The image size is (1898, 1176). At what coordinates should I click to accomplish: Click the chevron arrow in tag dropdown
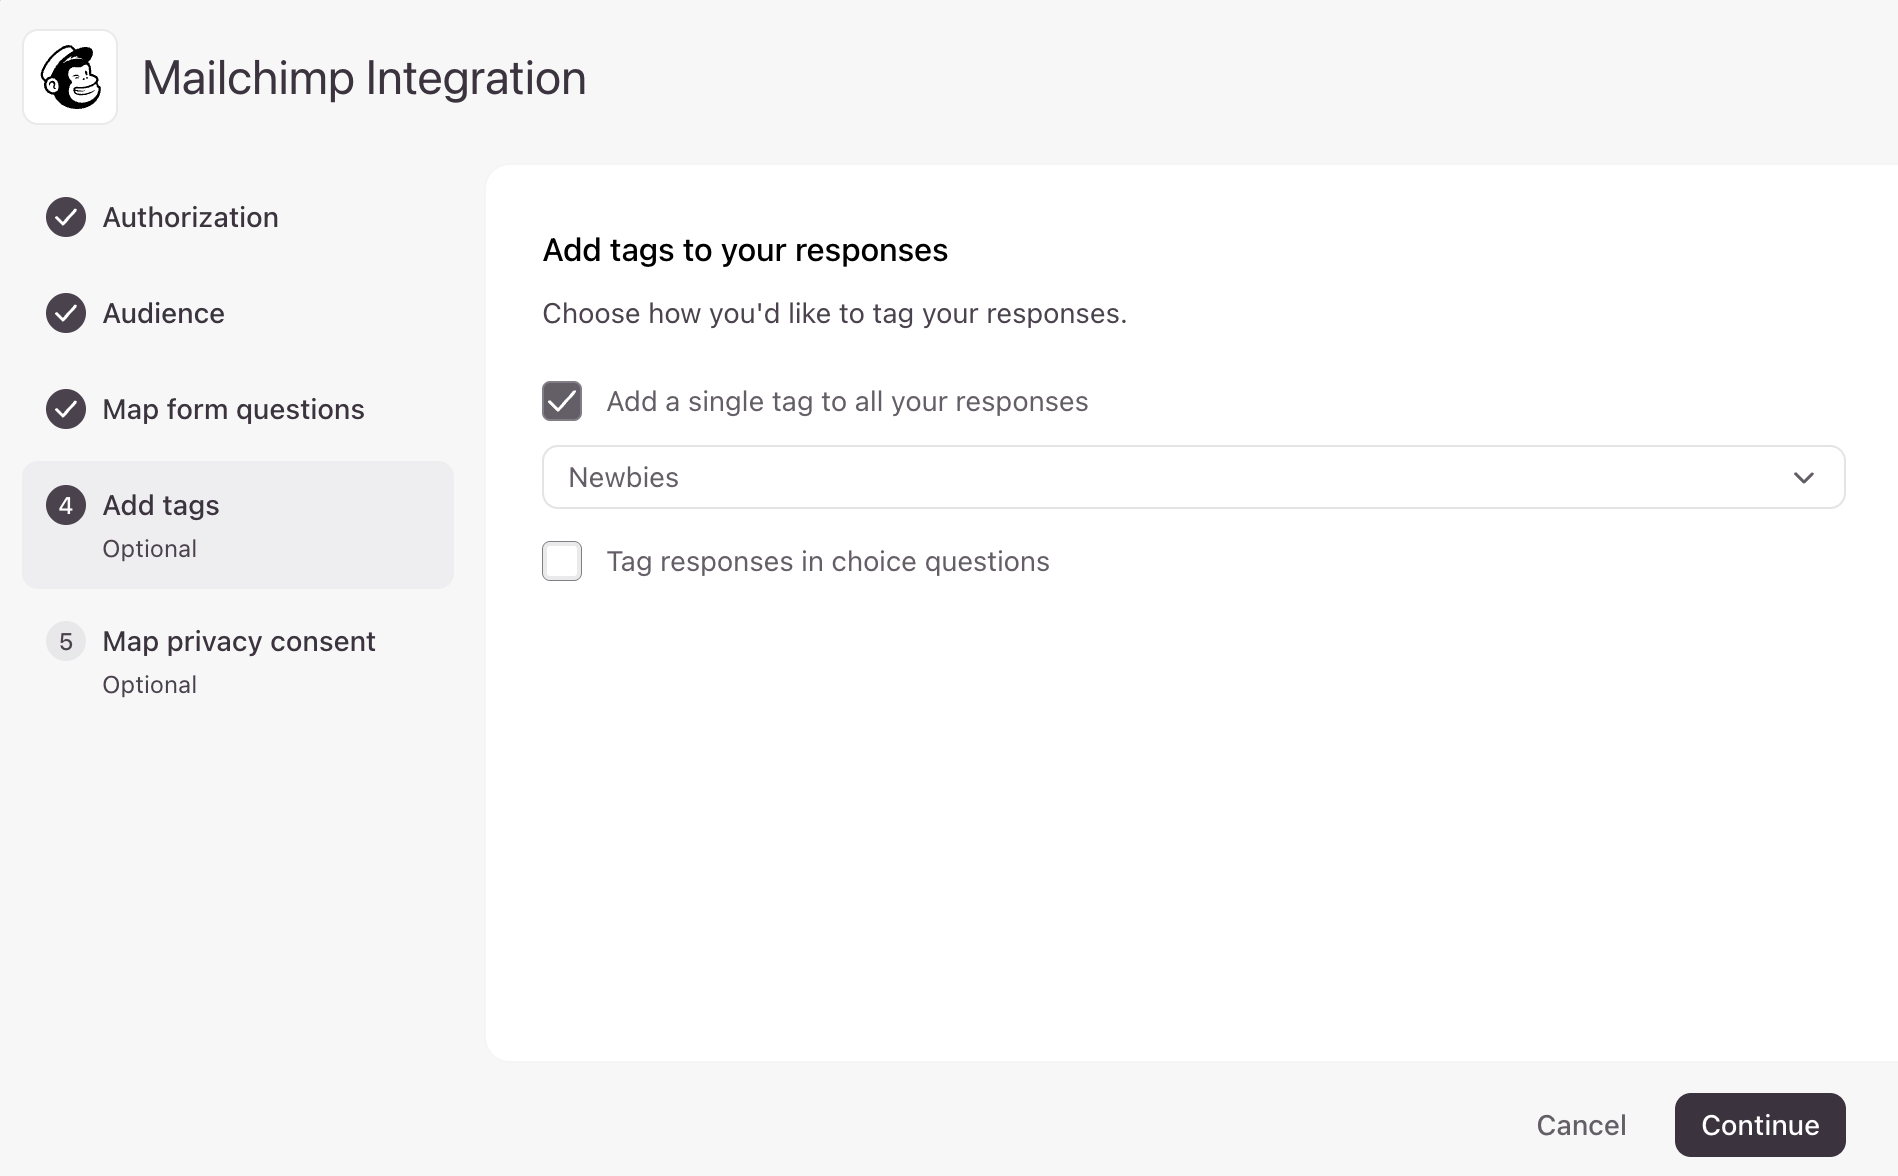point(1804,477)
